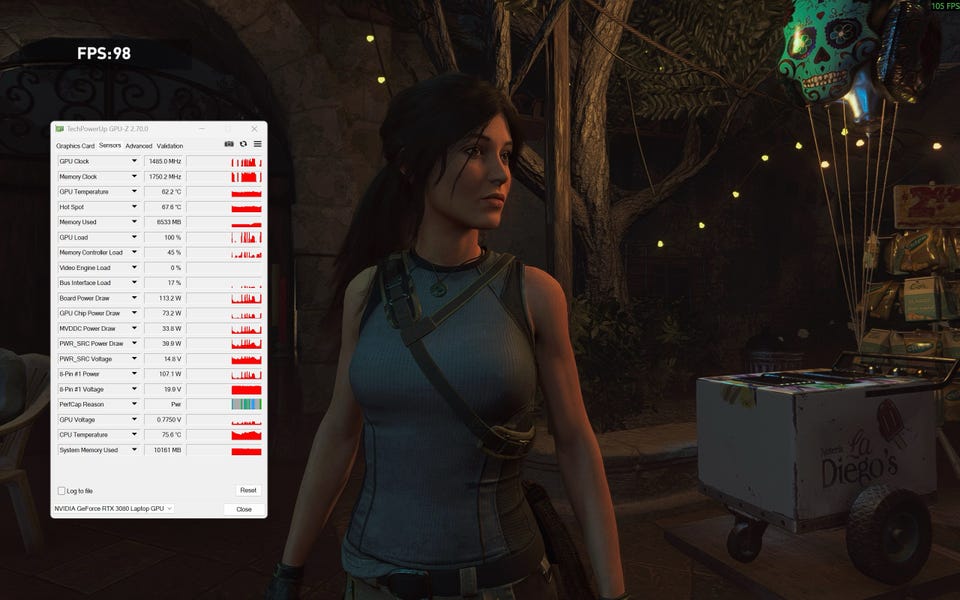Take a screenshot with the camera icon
Viewport: 960px width, 600px height.
tap(229, 144)
